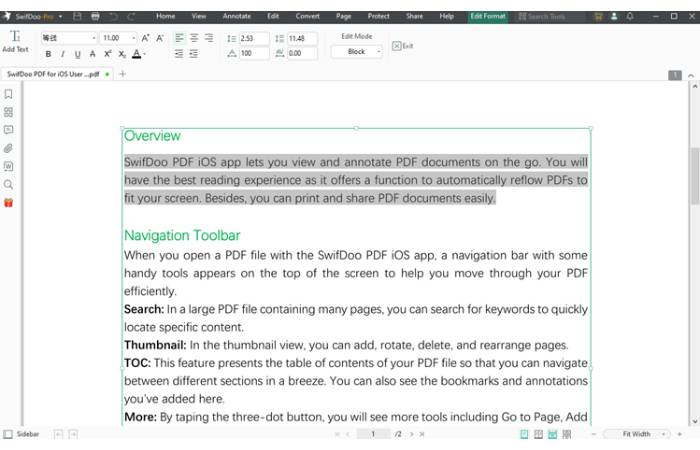This screenshot has width=700, height=450.
Task: Click the Search Tools field
Action: point(550,17)
